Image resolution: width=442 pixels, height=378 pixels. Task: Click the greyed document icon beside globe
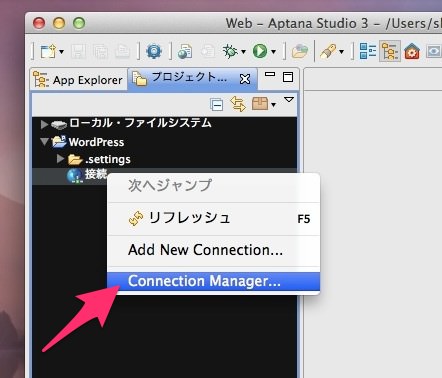pyautogui.click(x=208, y=52)
